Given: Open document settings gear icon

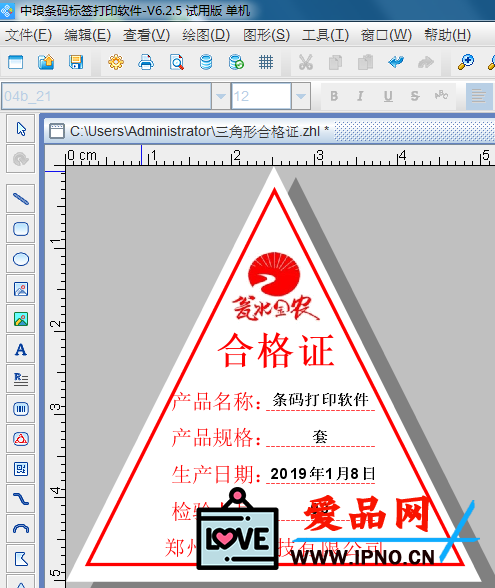Looking at the screenshot, I should [x=116, y=62].
